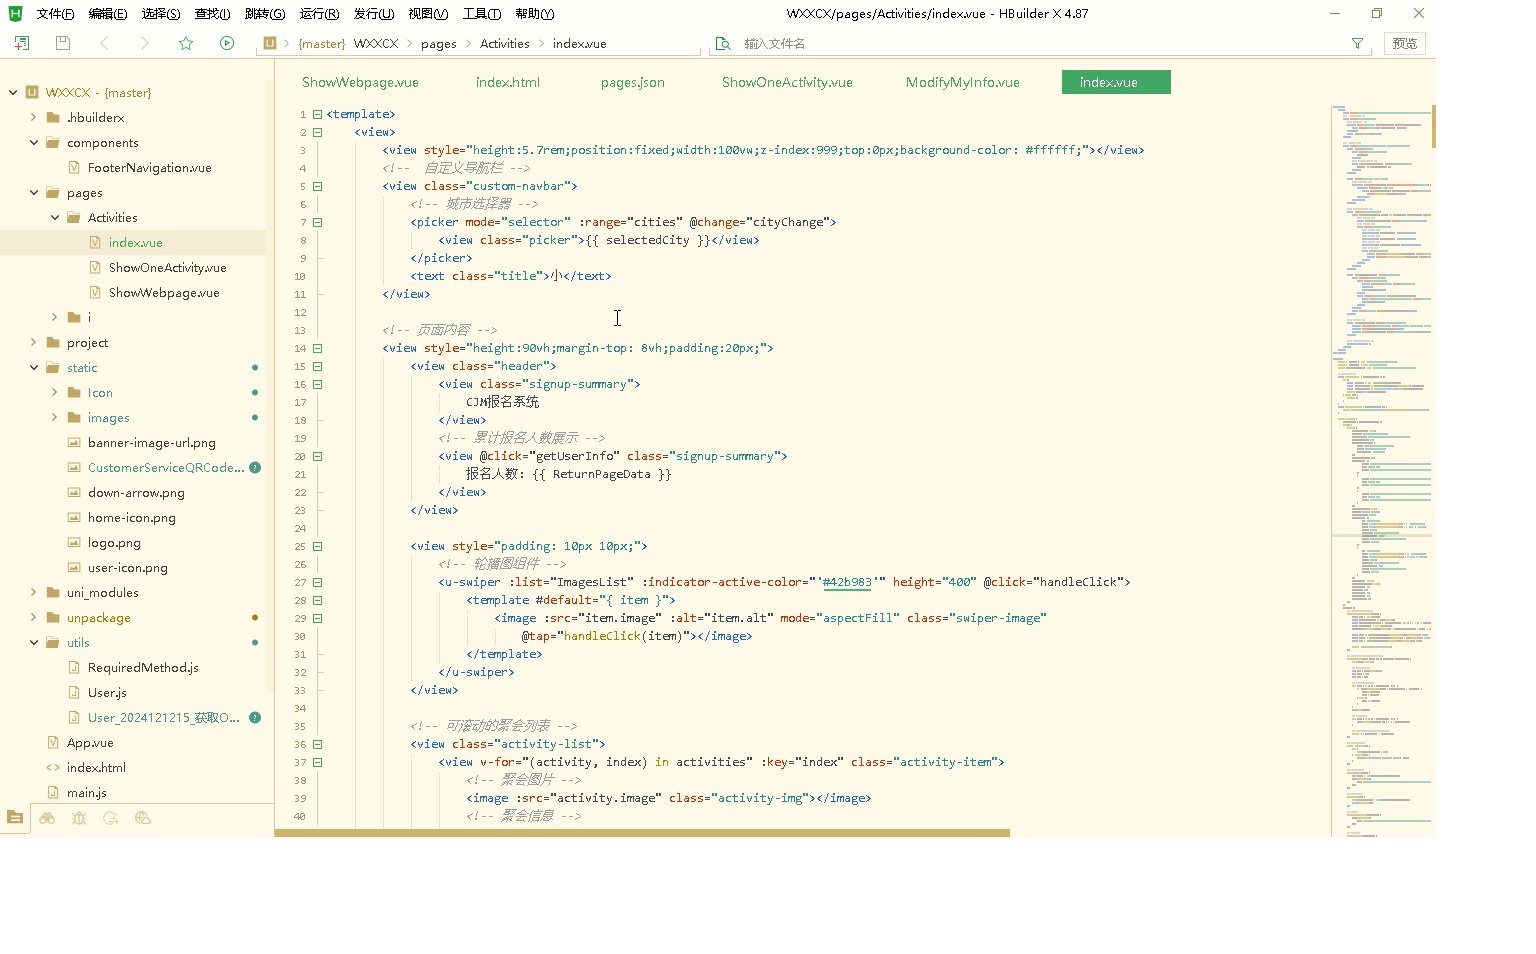
Task: Click the new file toolbar icon
Action: [22, 43]
